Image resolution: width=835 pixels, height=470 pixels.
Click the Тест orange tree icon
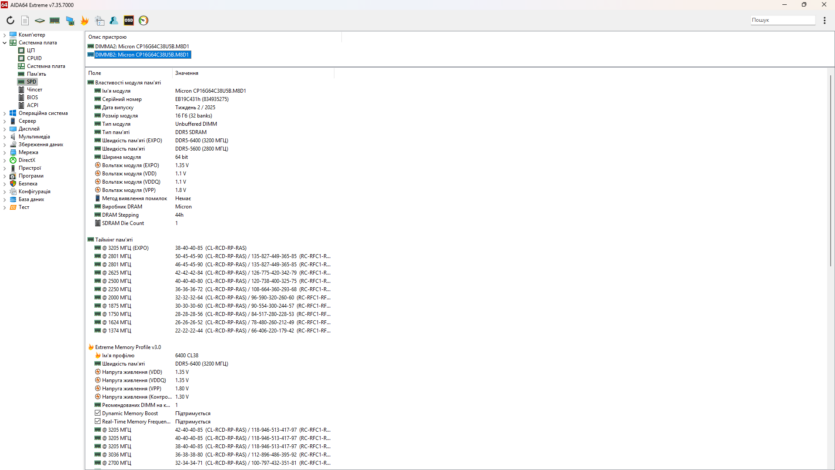click(13, 207)
